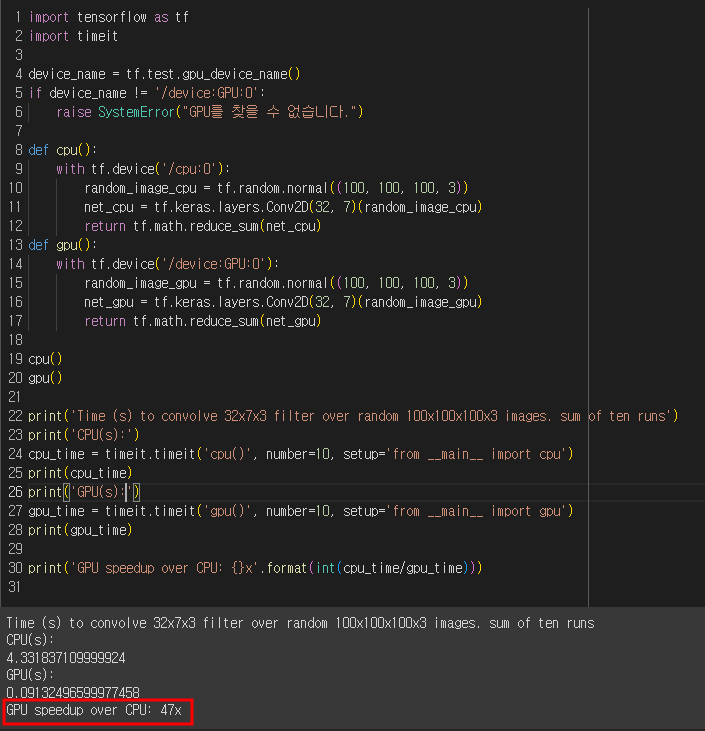Click line number 1 in the gutter

19,17
